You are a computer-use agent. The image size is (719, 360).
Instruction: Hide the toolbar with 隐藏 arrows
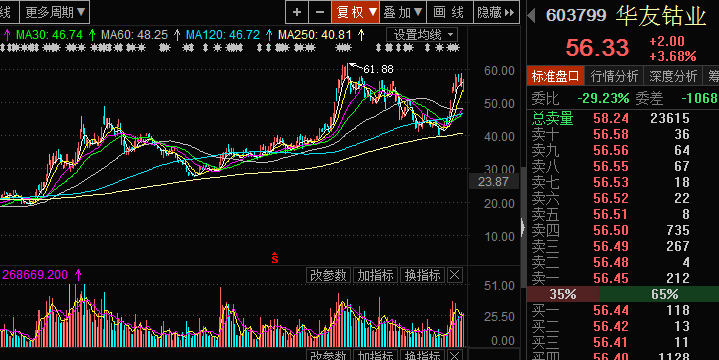pos(496,12)
